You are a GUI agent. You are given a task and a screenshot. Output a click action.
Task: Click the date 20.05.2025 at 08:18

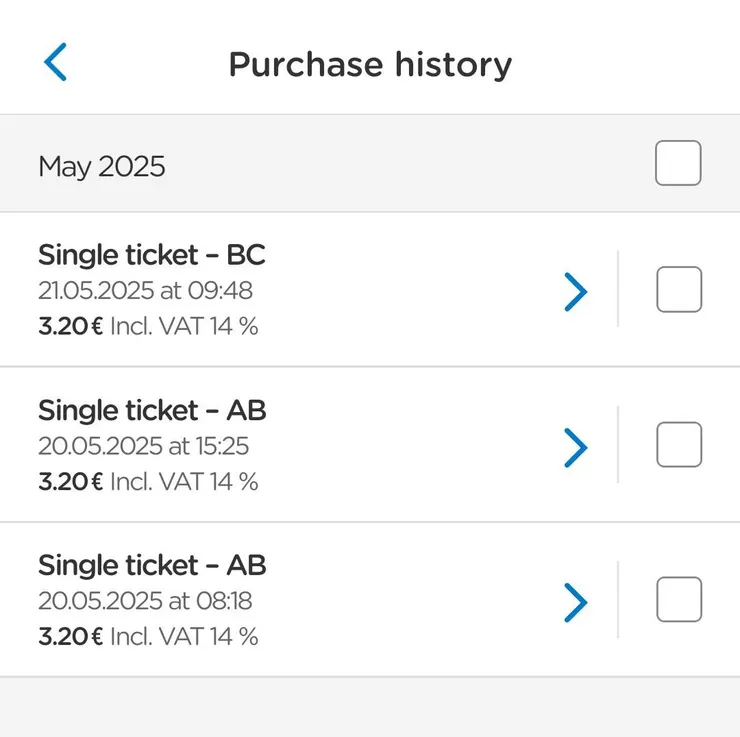pos(145,601)
